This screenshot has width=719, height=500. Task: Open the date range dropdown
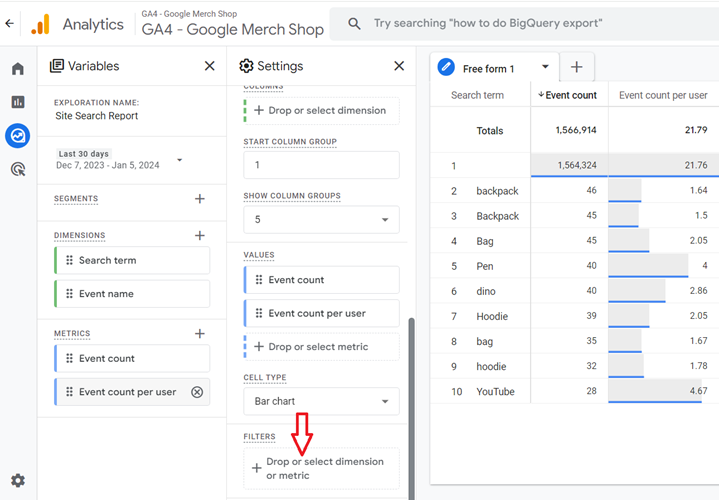pyautogui.click(x=179, y=160)
